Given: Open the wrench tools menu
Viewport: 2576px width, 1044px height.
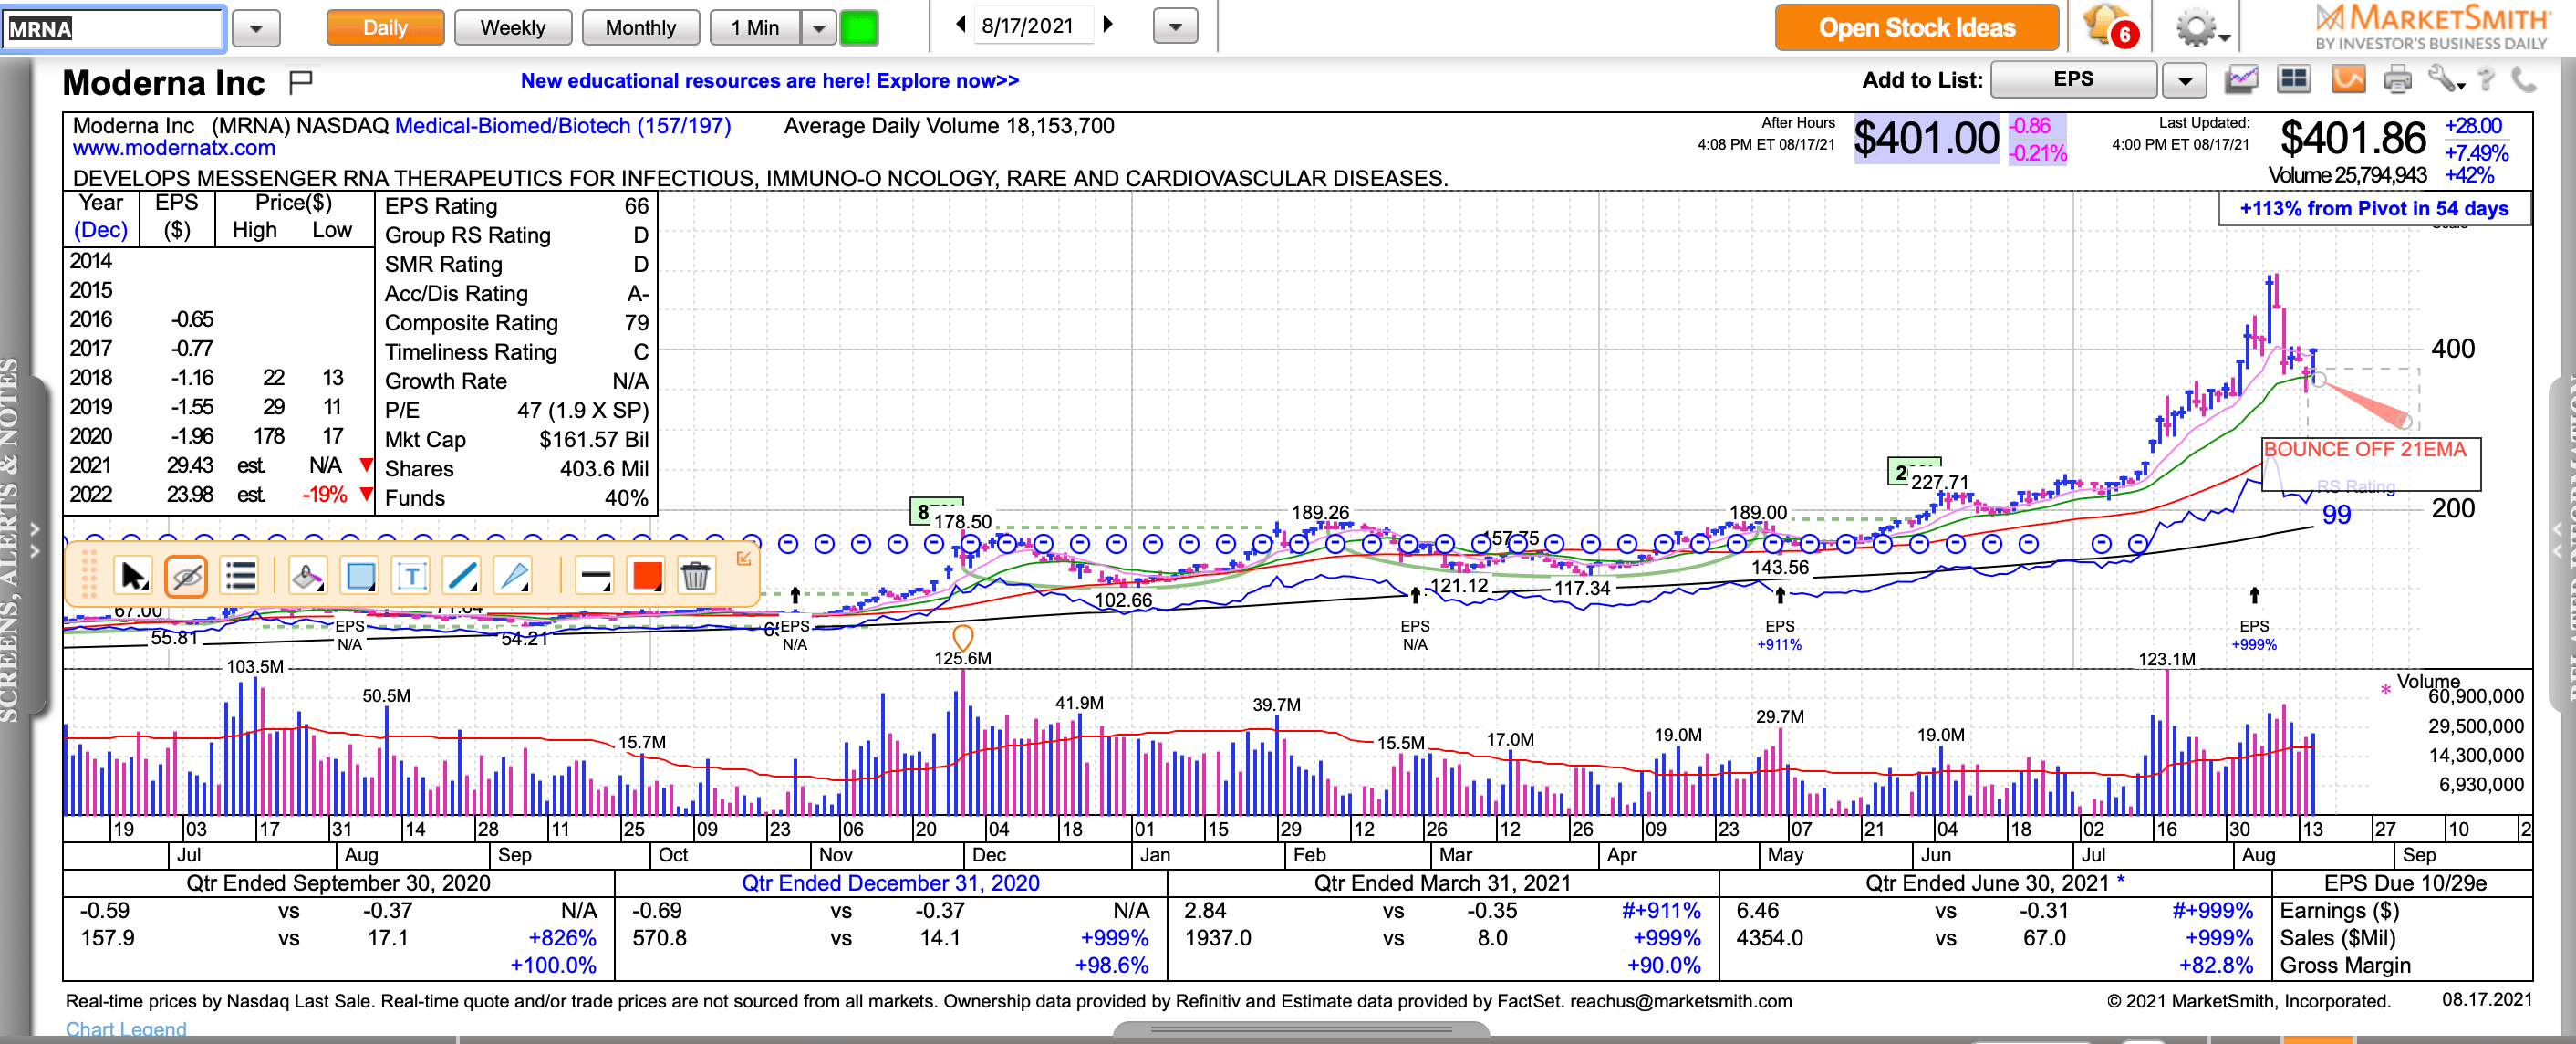Looking at the screenshot, I should point(2446,80).
